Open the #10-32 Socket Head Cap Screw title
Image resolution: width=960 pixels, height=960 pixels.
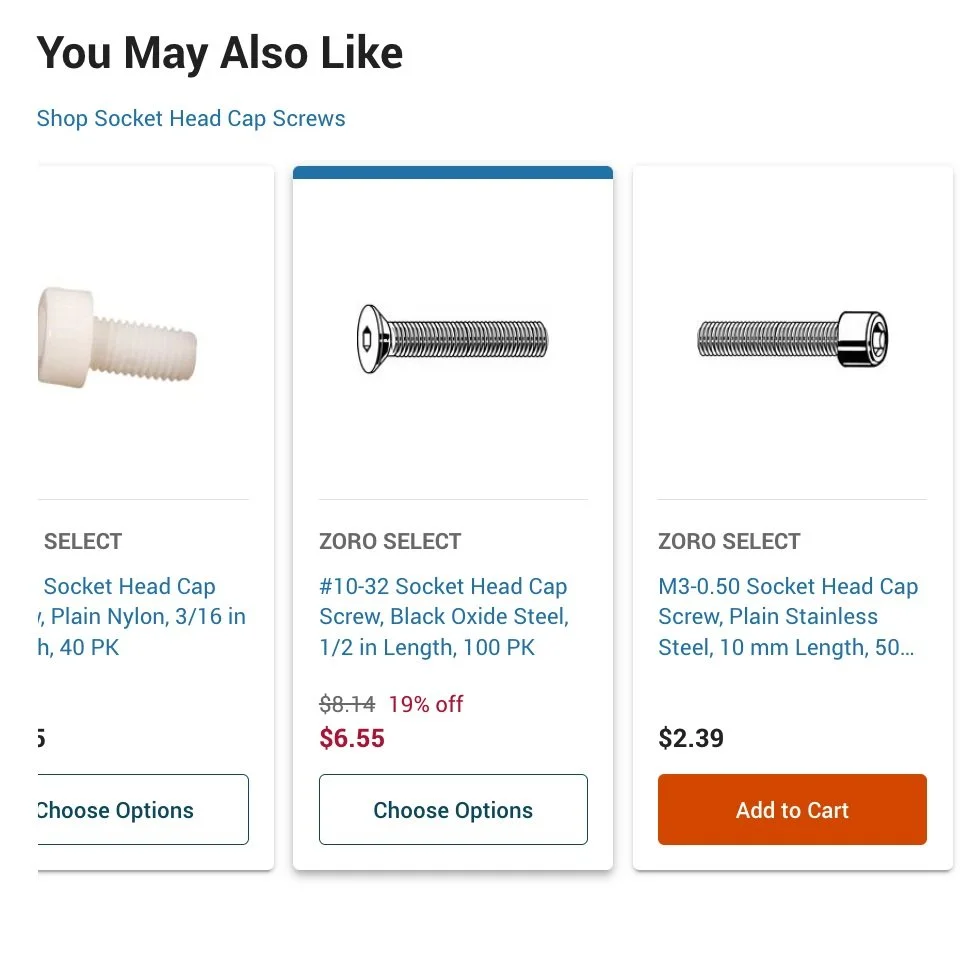[x=443, y=617]
